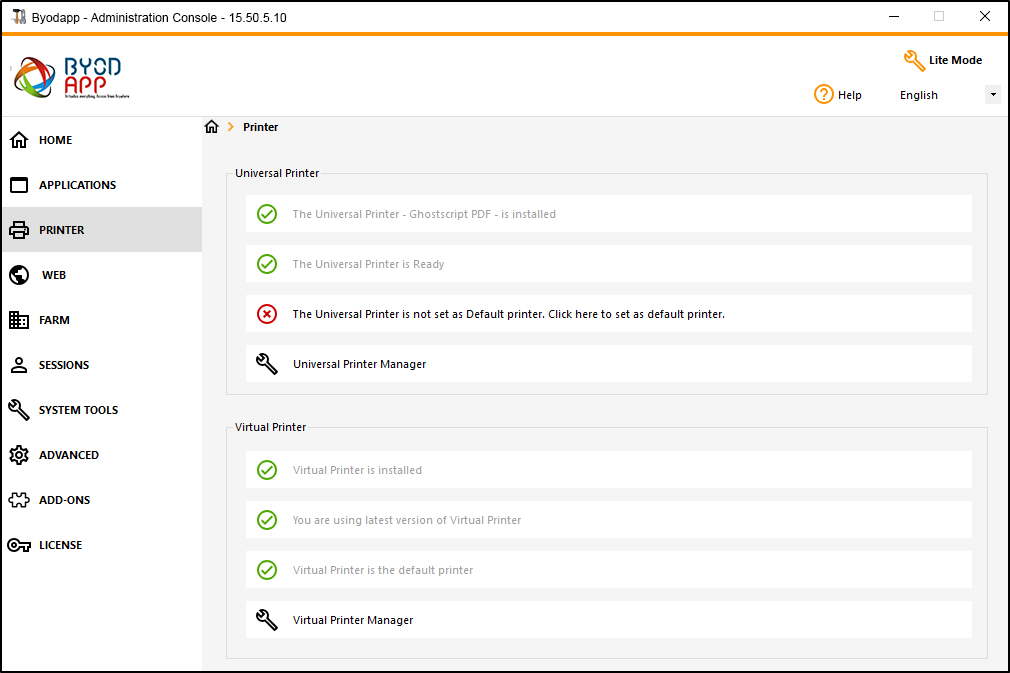Click the application icon in title bar
This screenshot has height=673, width=1010.
pyautogui.click(x=19, y=17)
